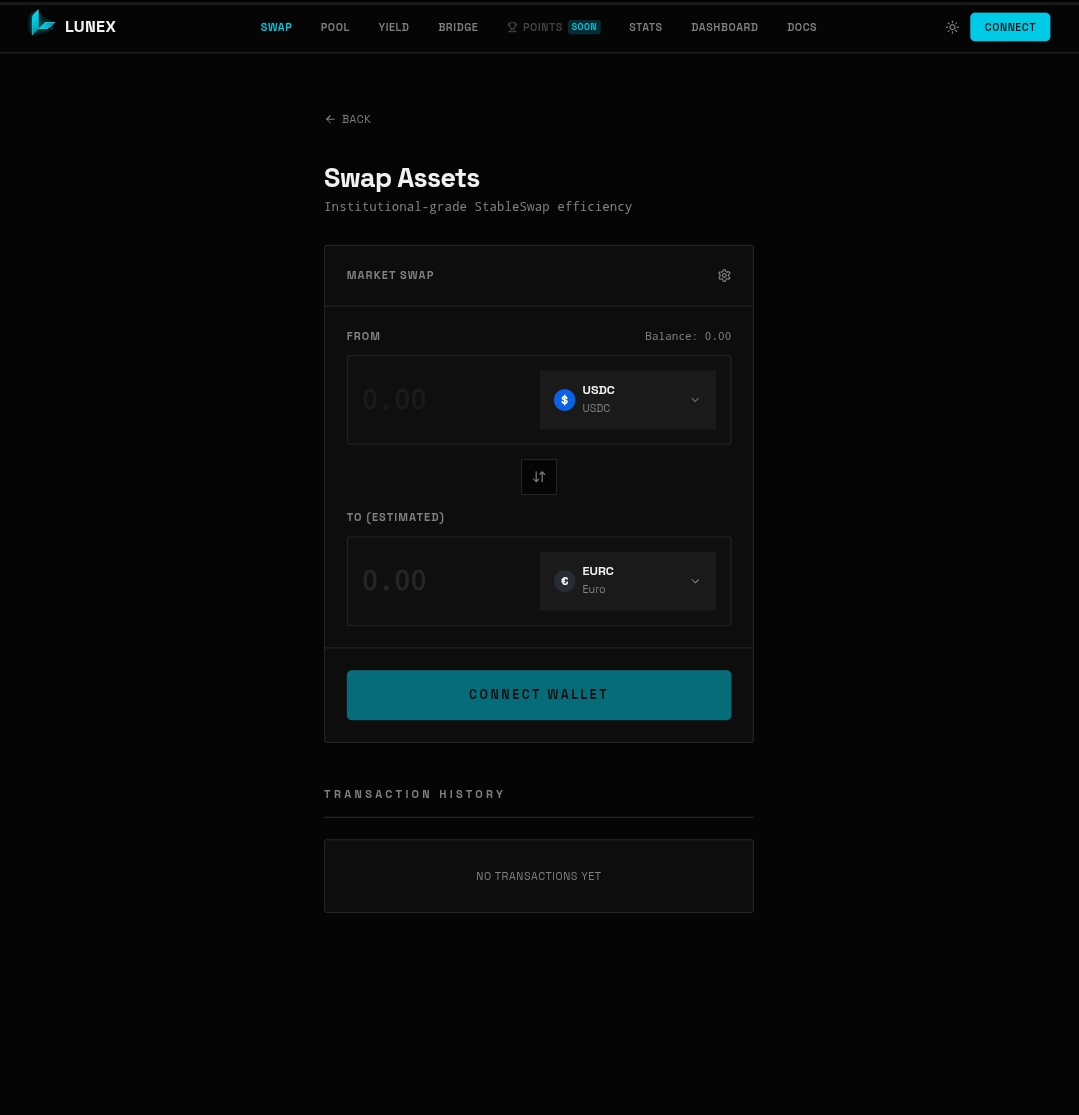1079x1115 pixels.
Task: Open the Stats page
Action: [645, 27]
